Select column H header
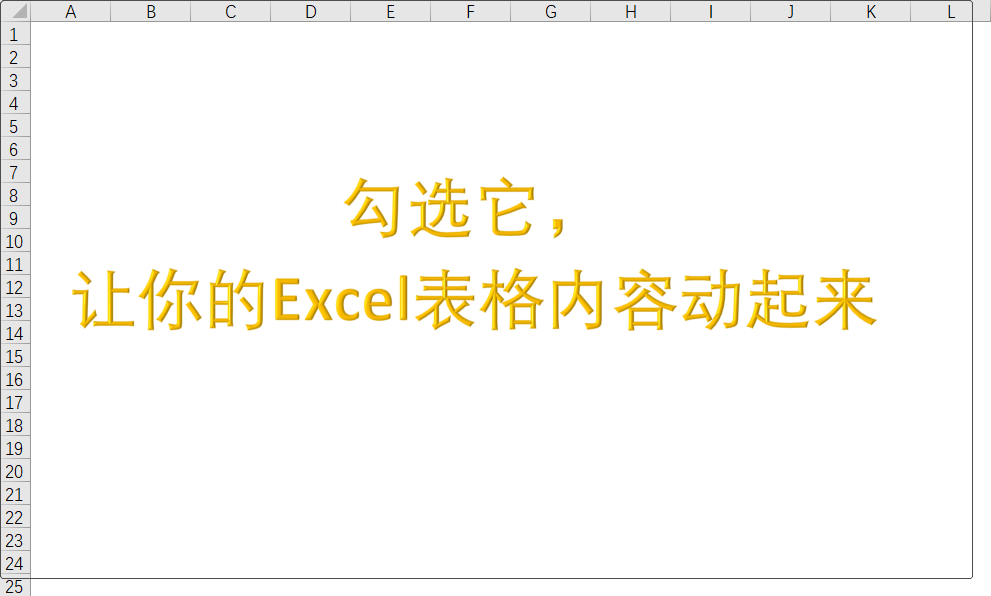Viewport: 991px width, 596px height. [x=631, y=11]
